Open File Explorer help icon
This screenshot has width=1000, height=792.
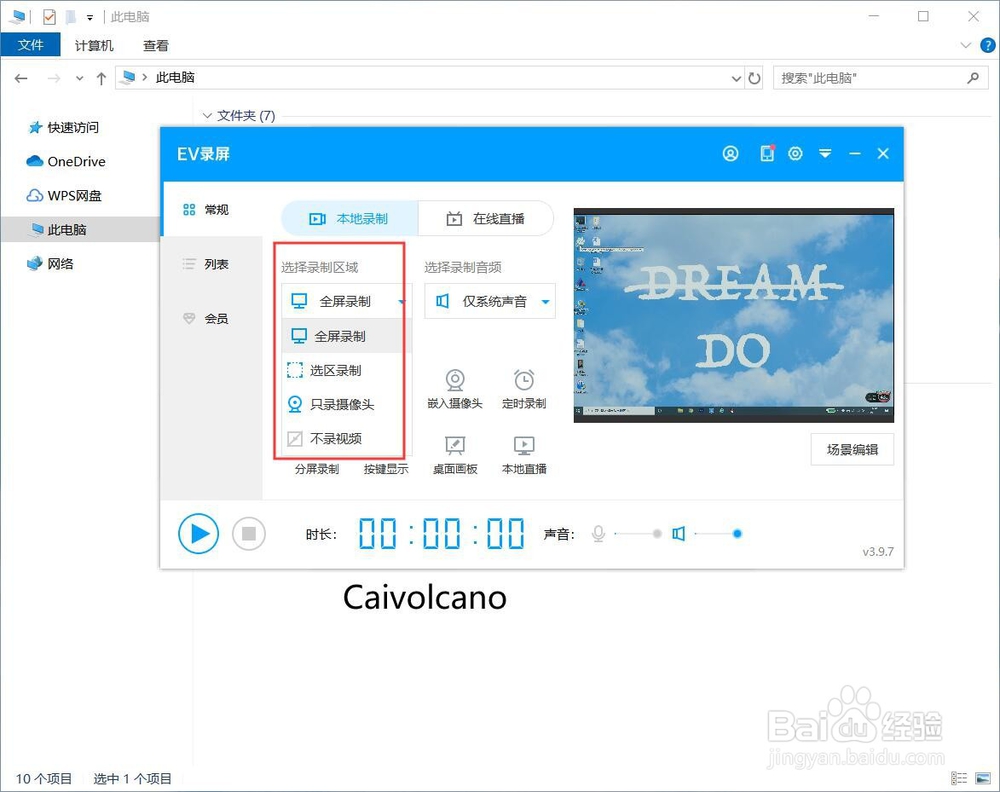coord(987,45)
